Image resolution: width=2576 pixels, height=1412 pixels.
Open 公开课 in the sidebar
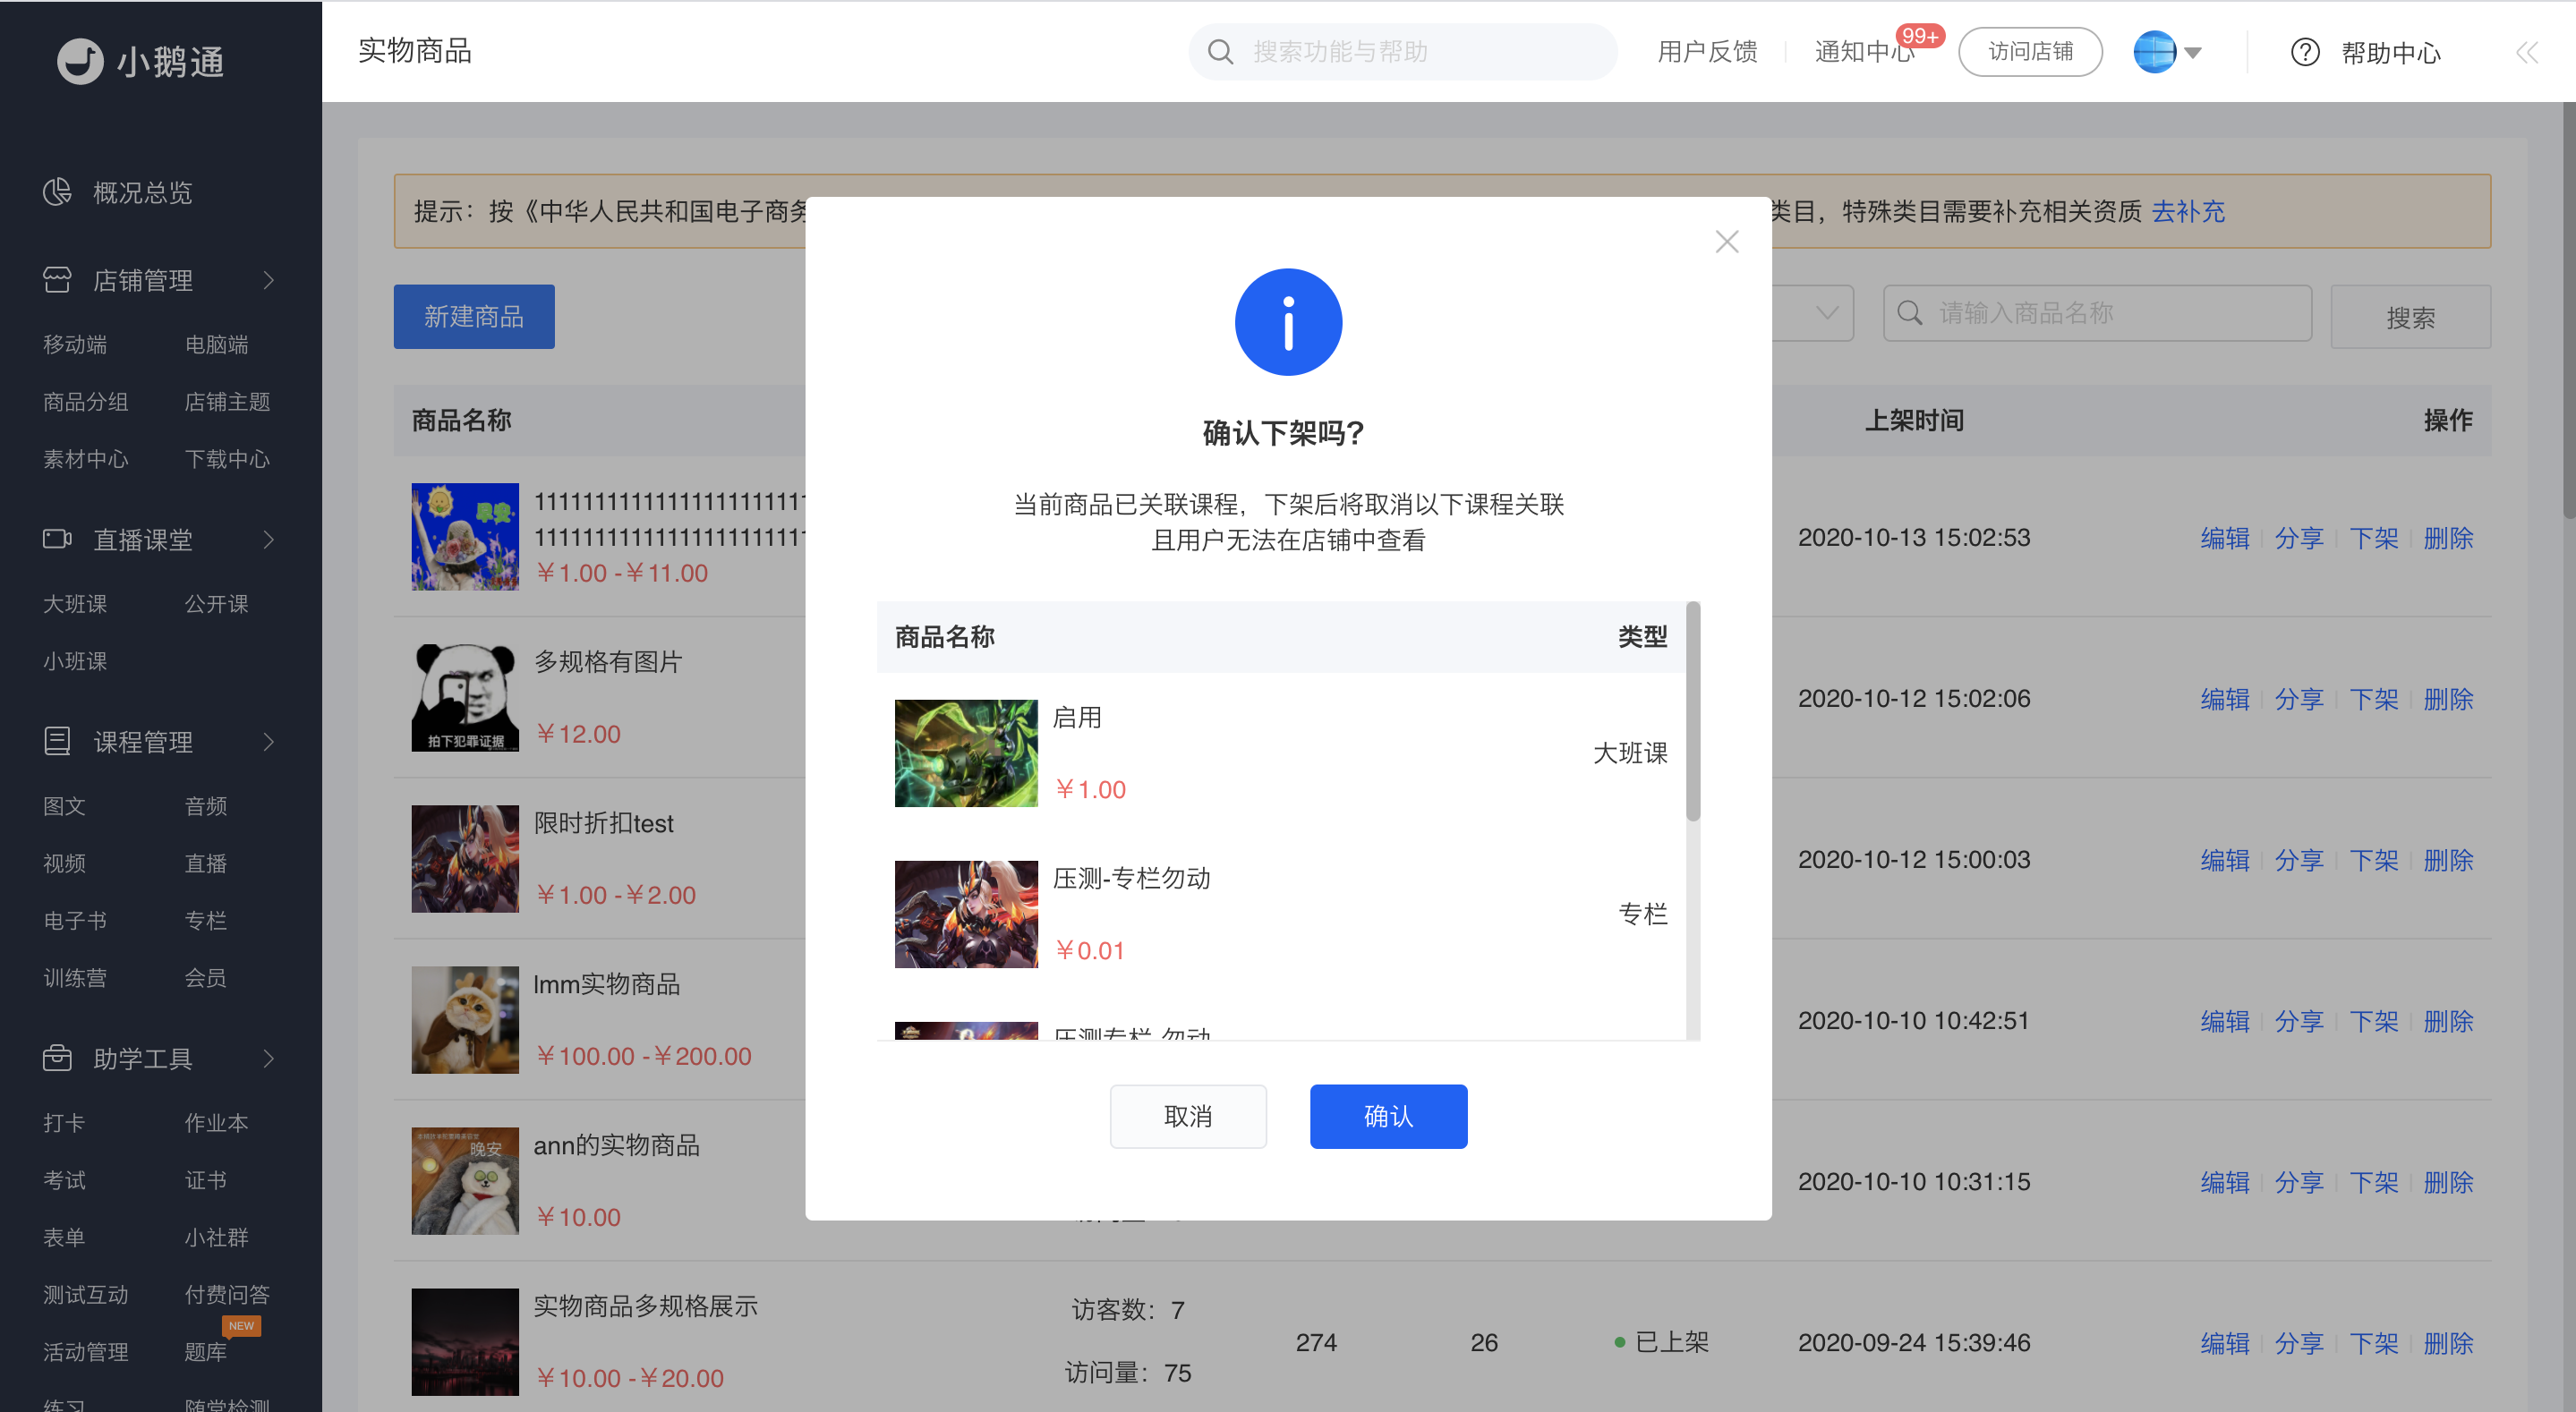tap(217, 604)
